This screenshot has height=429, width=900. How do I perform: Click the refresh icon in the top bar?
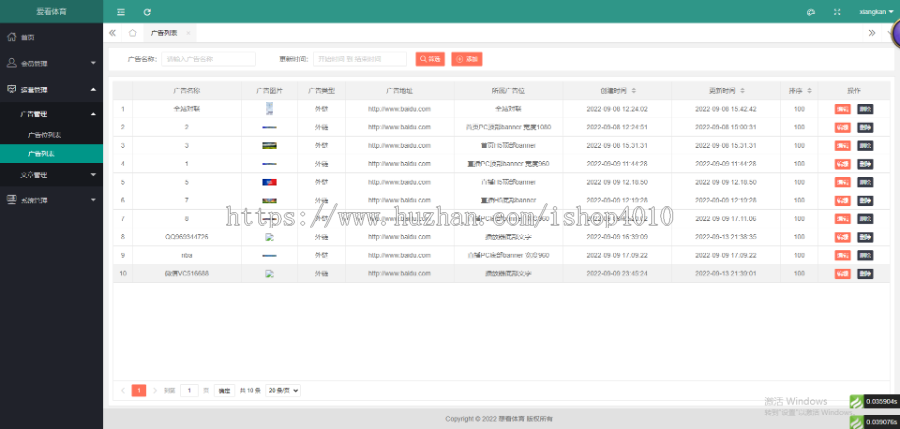click(148, 11)
